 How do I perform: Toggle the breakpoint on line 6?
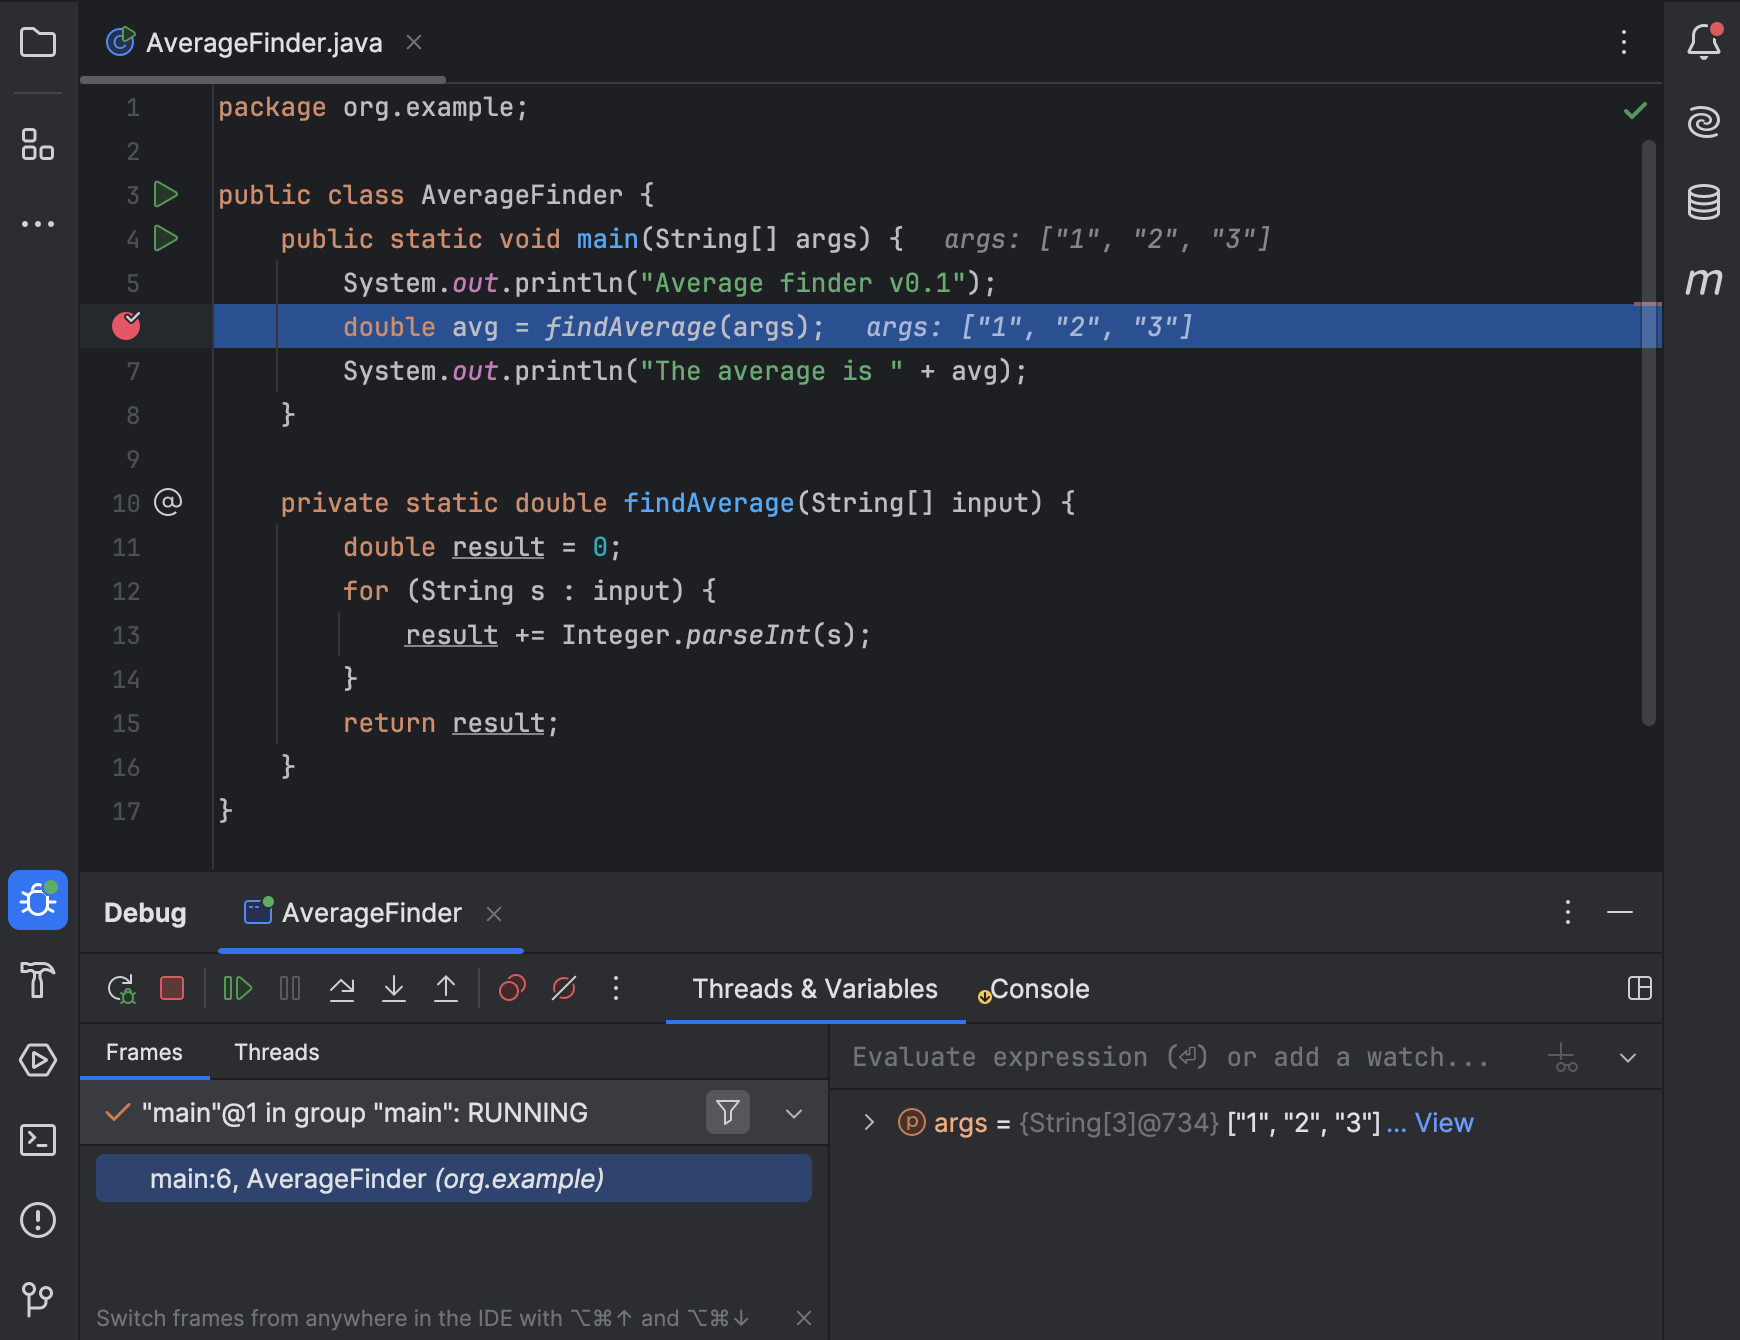[125, 325]
